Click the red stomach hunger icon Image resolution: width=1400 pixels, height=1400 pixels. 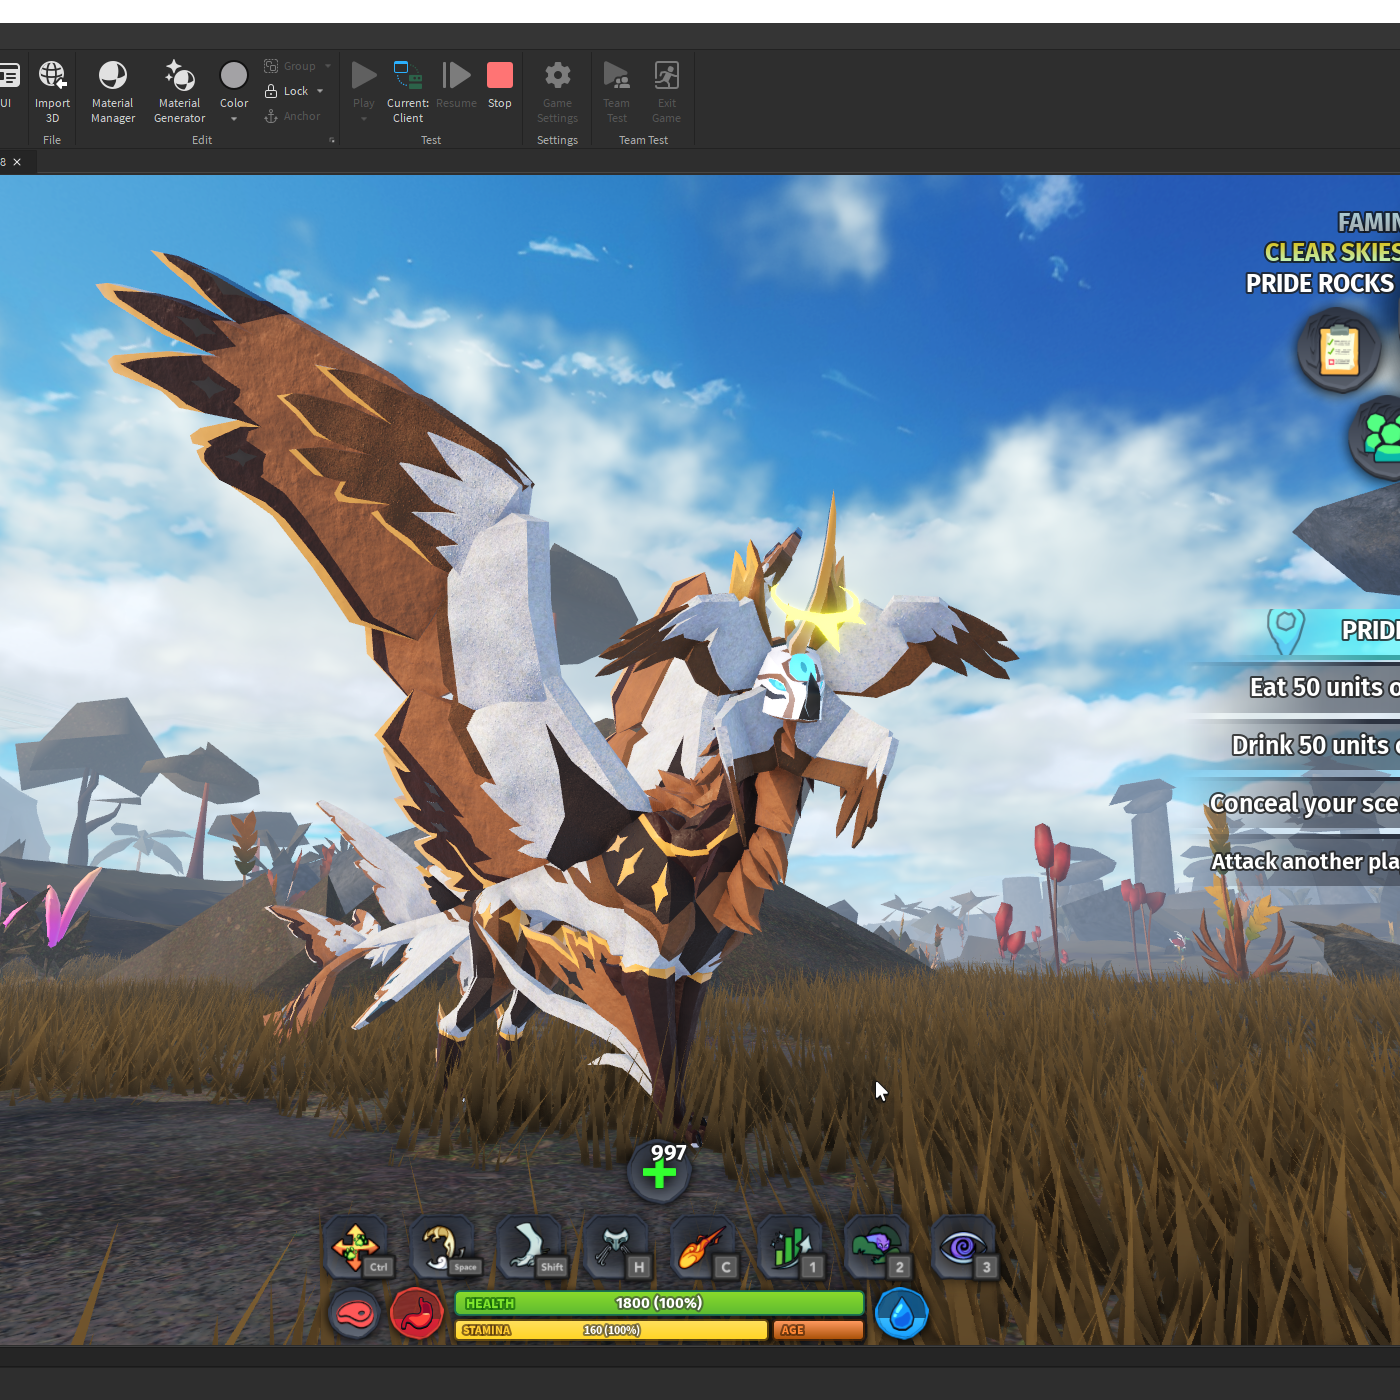417,1314
